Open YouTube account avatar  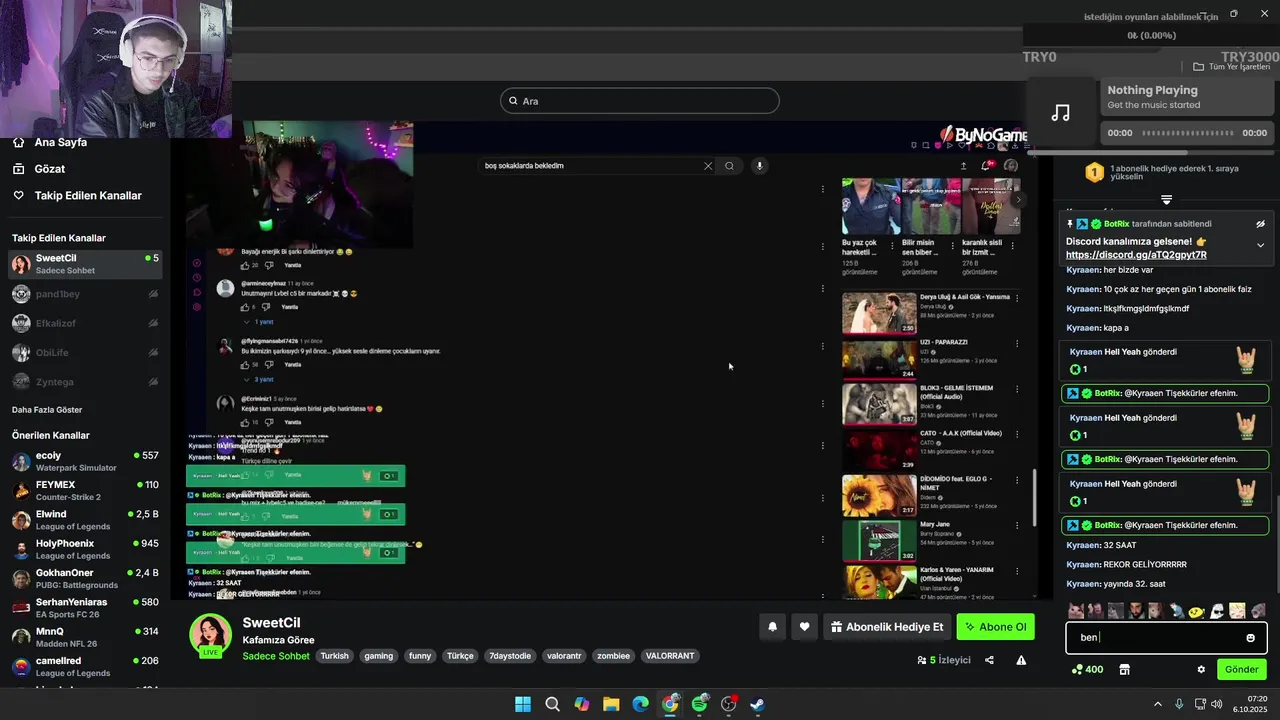point(1011,166)
